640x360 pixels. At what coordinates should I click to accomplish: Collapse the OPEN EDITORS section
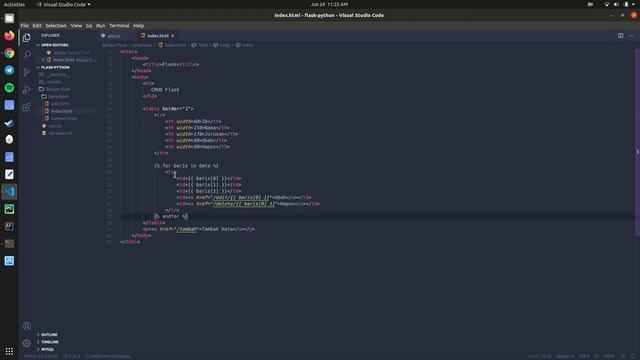click(x=54, y=45)
